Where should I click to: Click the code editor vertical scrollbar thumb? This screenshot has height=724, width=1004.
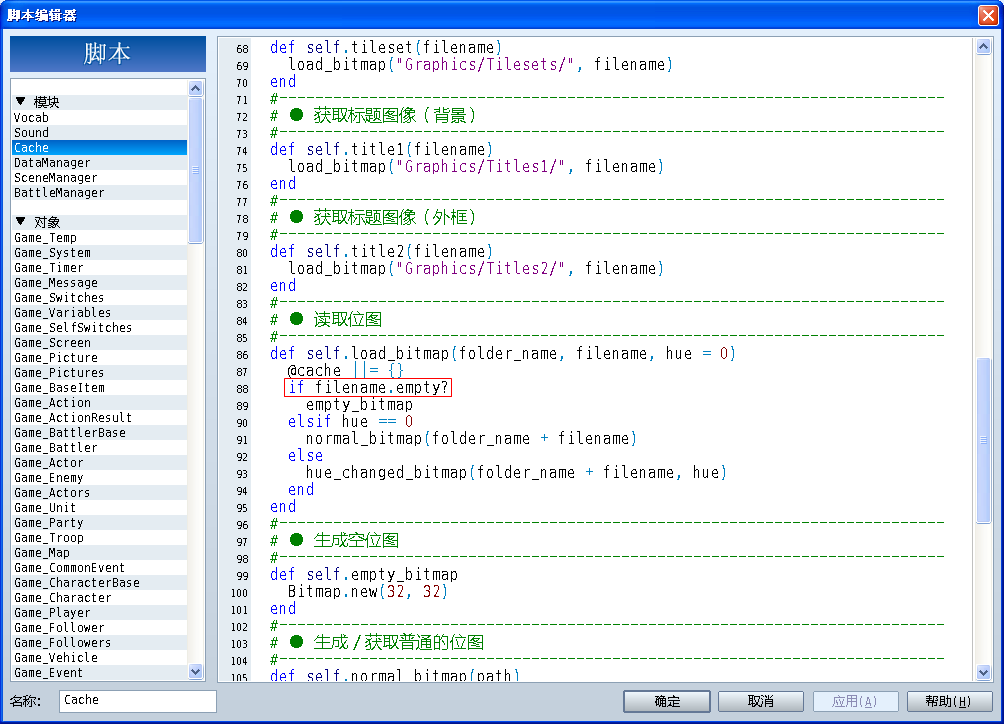(x=984, y=440)
